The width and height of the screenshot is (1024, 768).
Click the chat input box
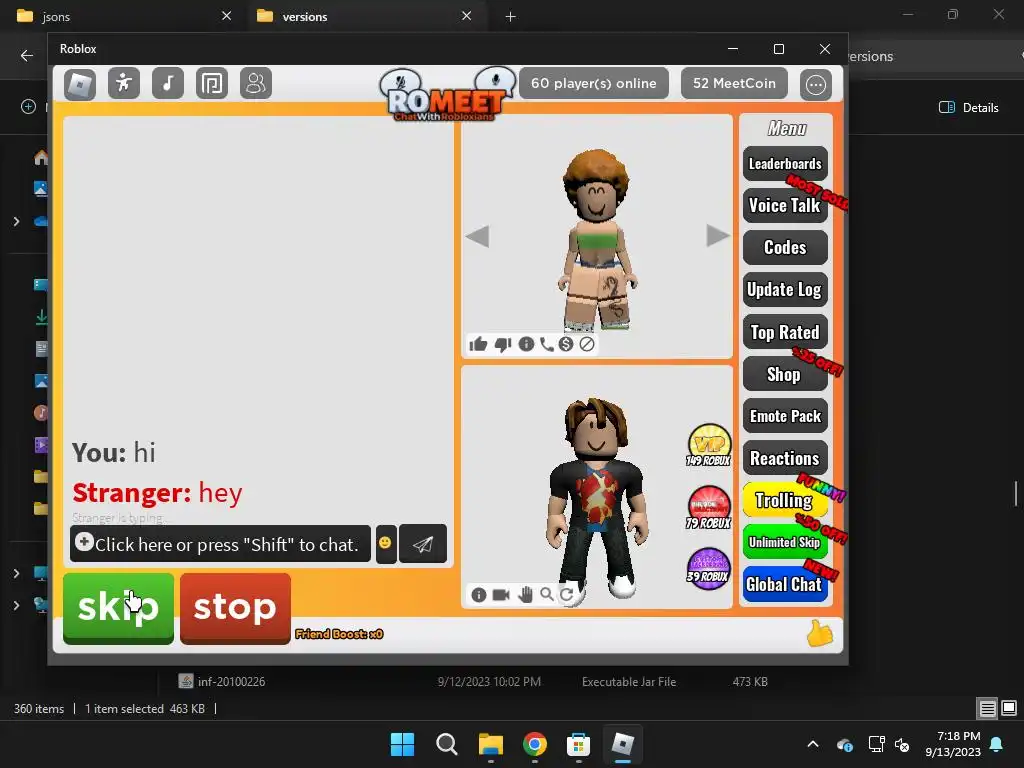[x=220, y=543]
